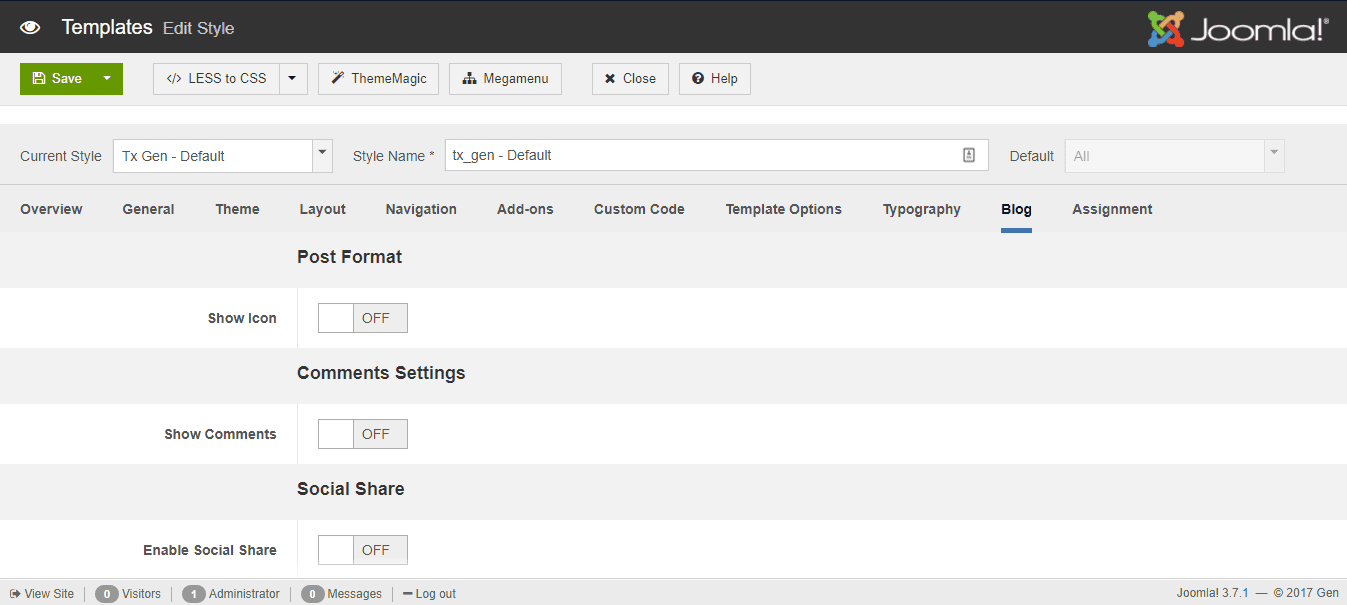Expand the Save button dropdown arrow
The width and height of the screenshot is (1347, 605).
tap(108, 78)
